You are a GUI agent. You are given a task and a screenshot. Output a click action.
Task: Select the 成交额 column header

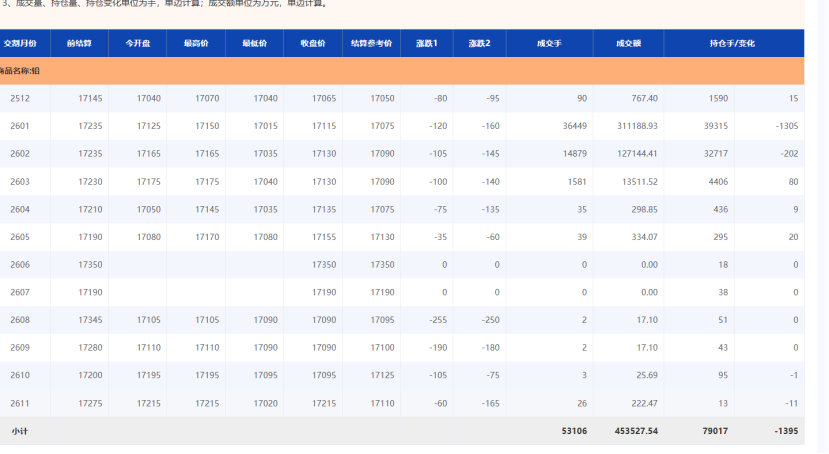pyautogui.click(x=628, y=44)
